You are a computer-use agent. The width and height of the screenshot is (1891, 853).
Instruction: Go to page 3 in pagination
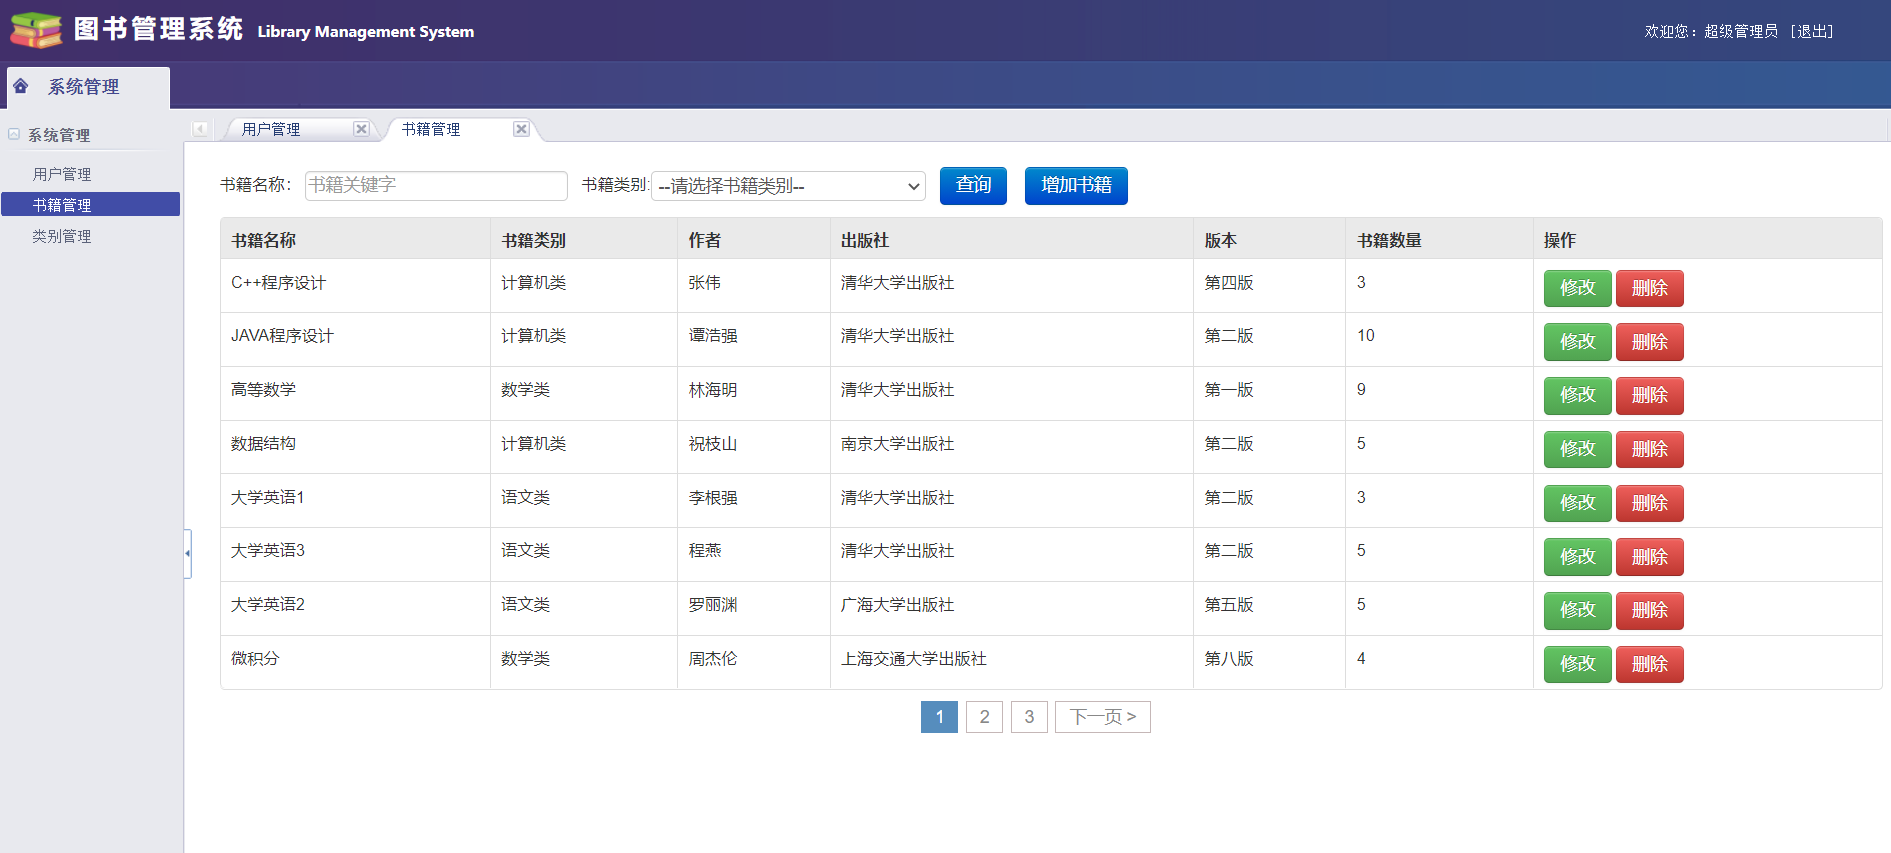(1029, 717)
